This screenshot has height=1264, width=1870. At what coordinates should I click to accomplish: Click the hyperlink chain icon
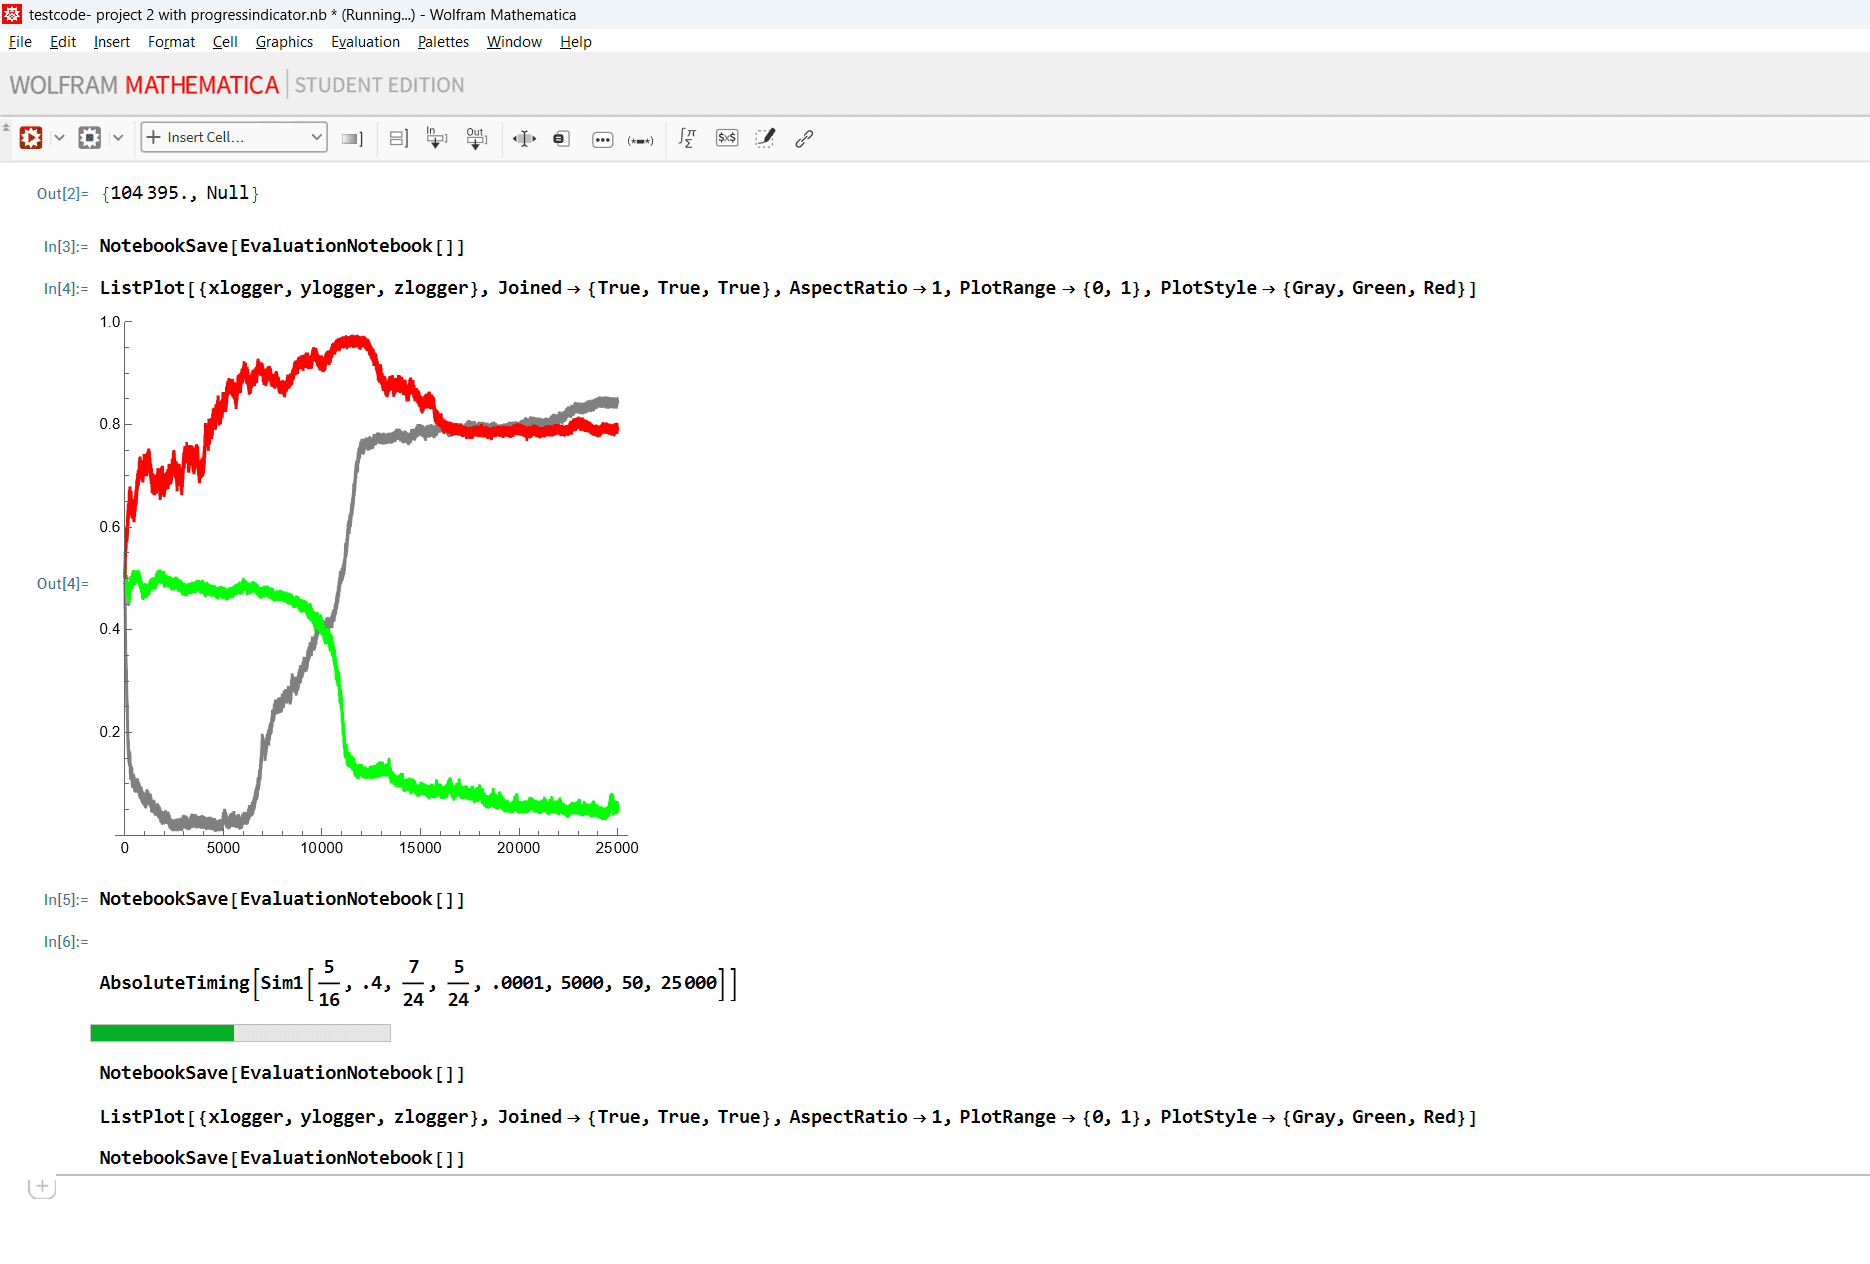click(x=804, y=139)
